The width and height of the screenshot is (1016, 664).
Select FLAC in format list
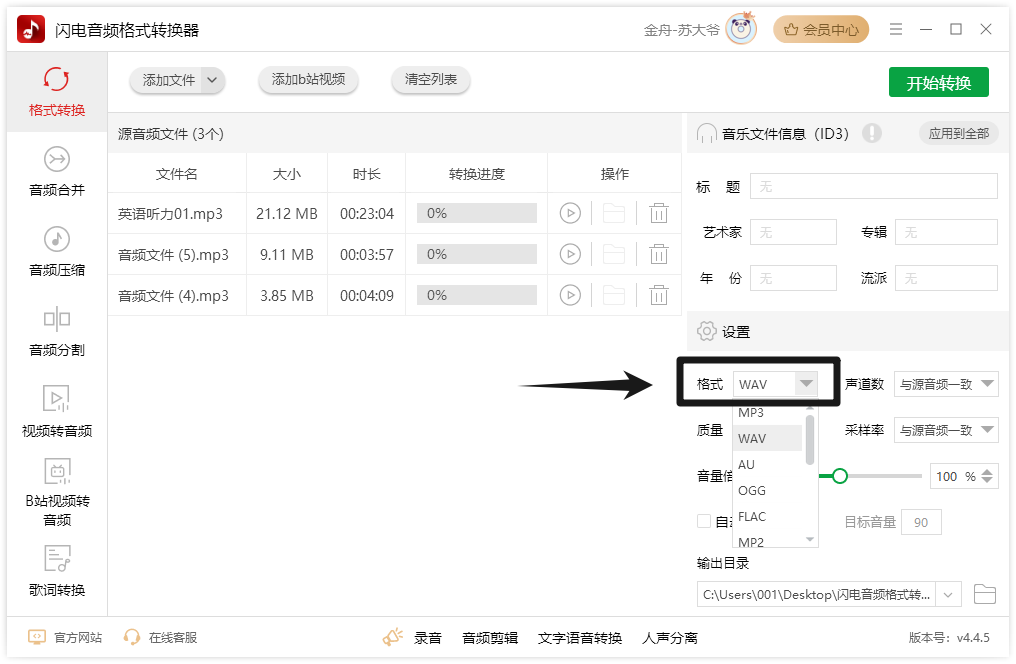767,516
